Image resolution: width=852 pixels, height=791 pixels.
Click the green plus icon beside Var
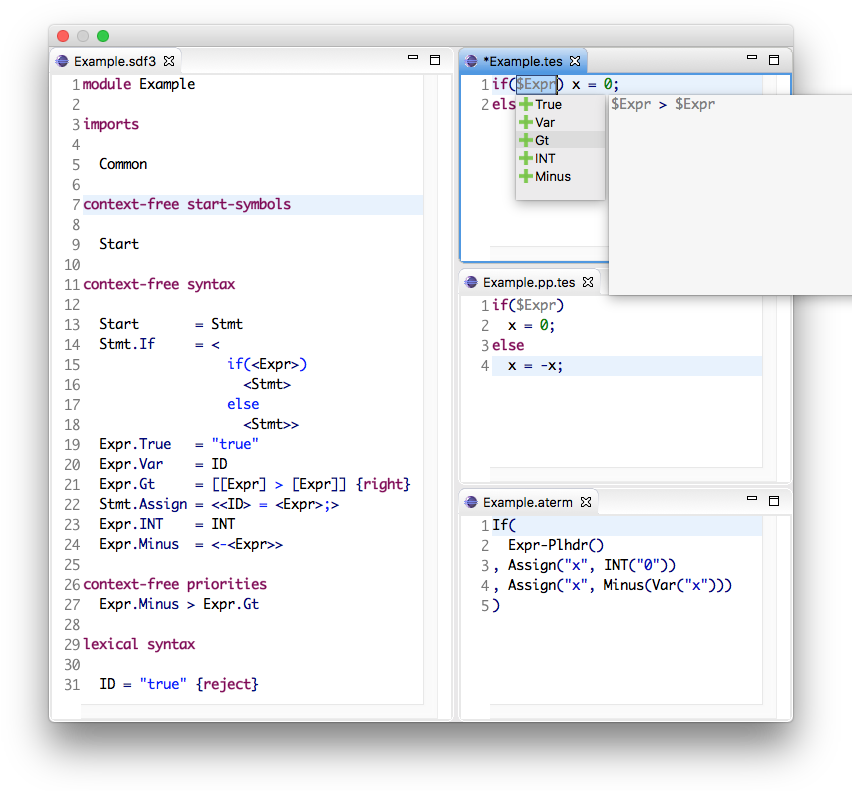click(x=525, y=122)
